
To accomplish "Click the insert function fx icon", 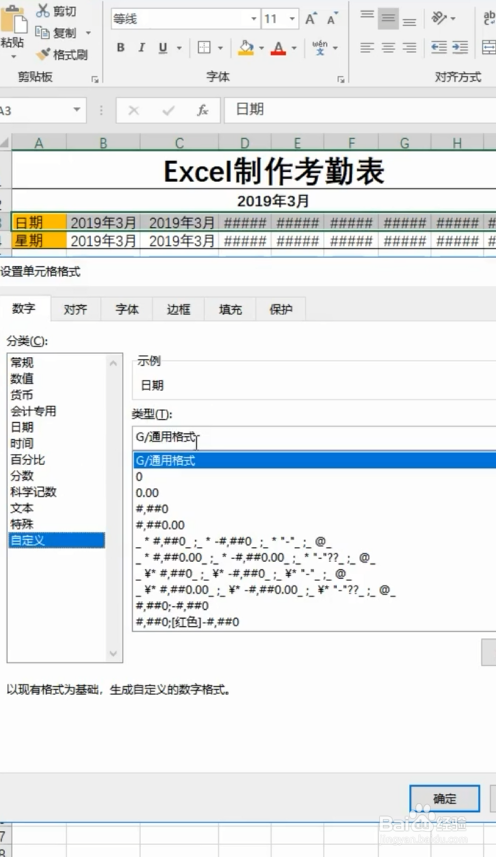I will pyautogui.click(x=203, y=110).
